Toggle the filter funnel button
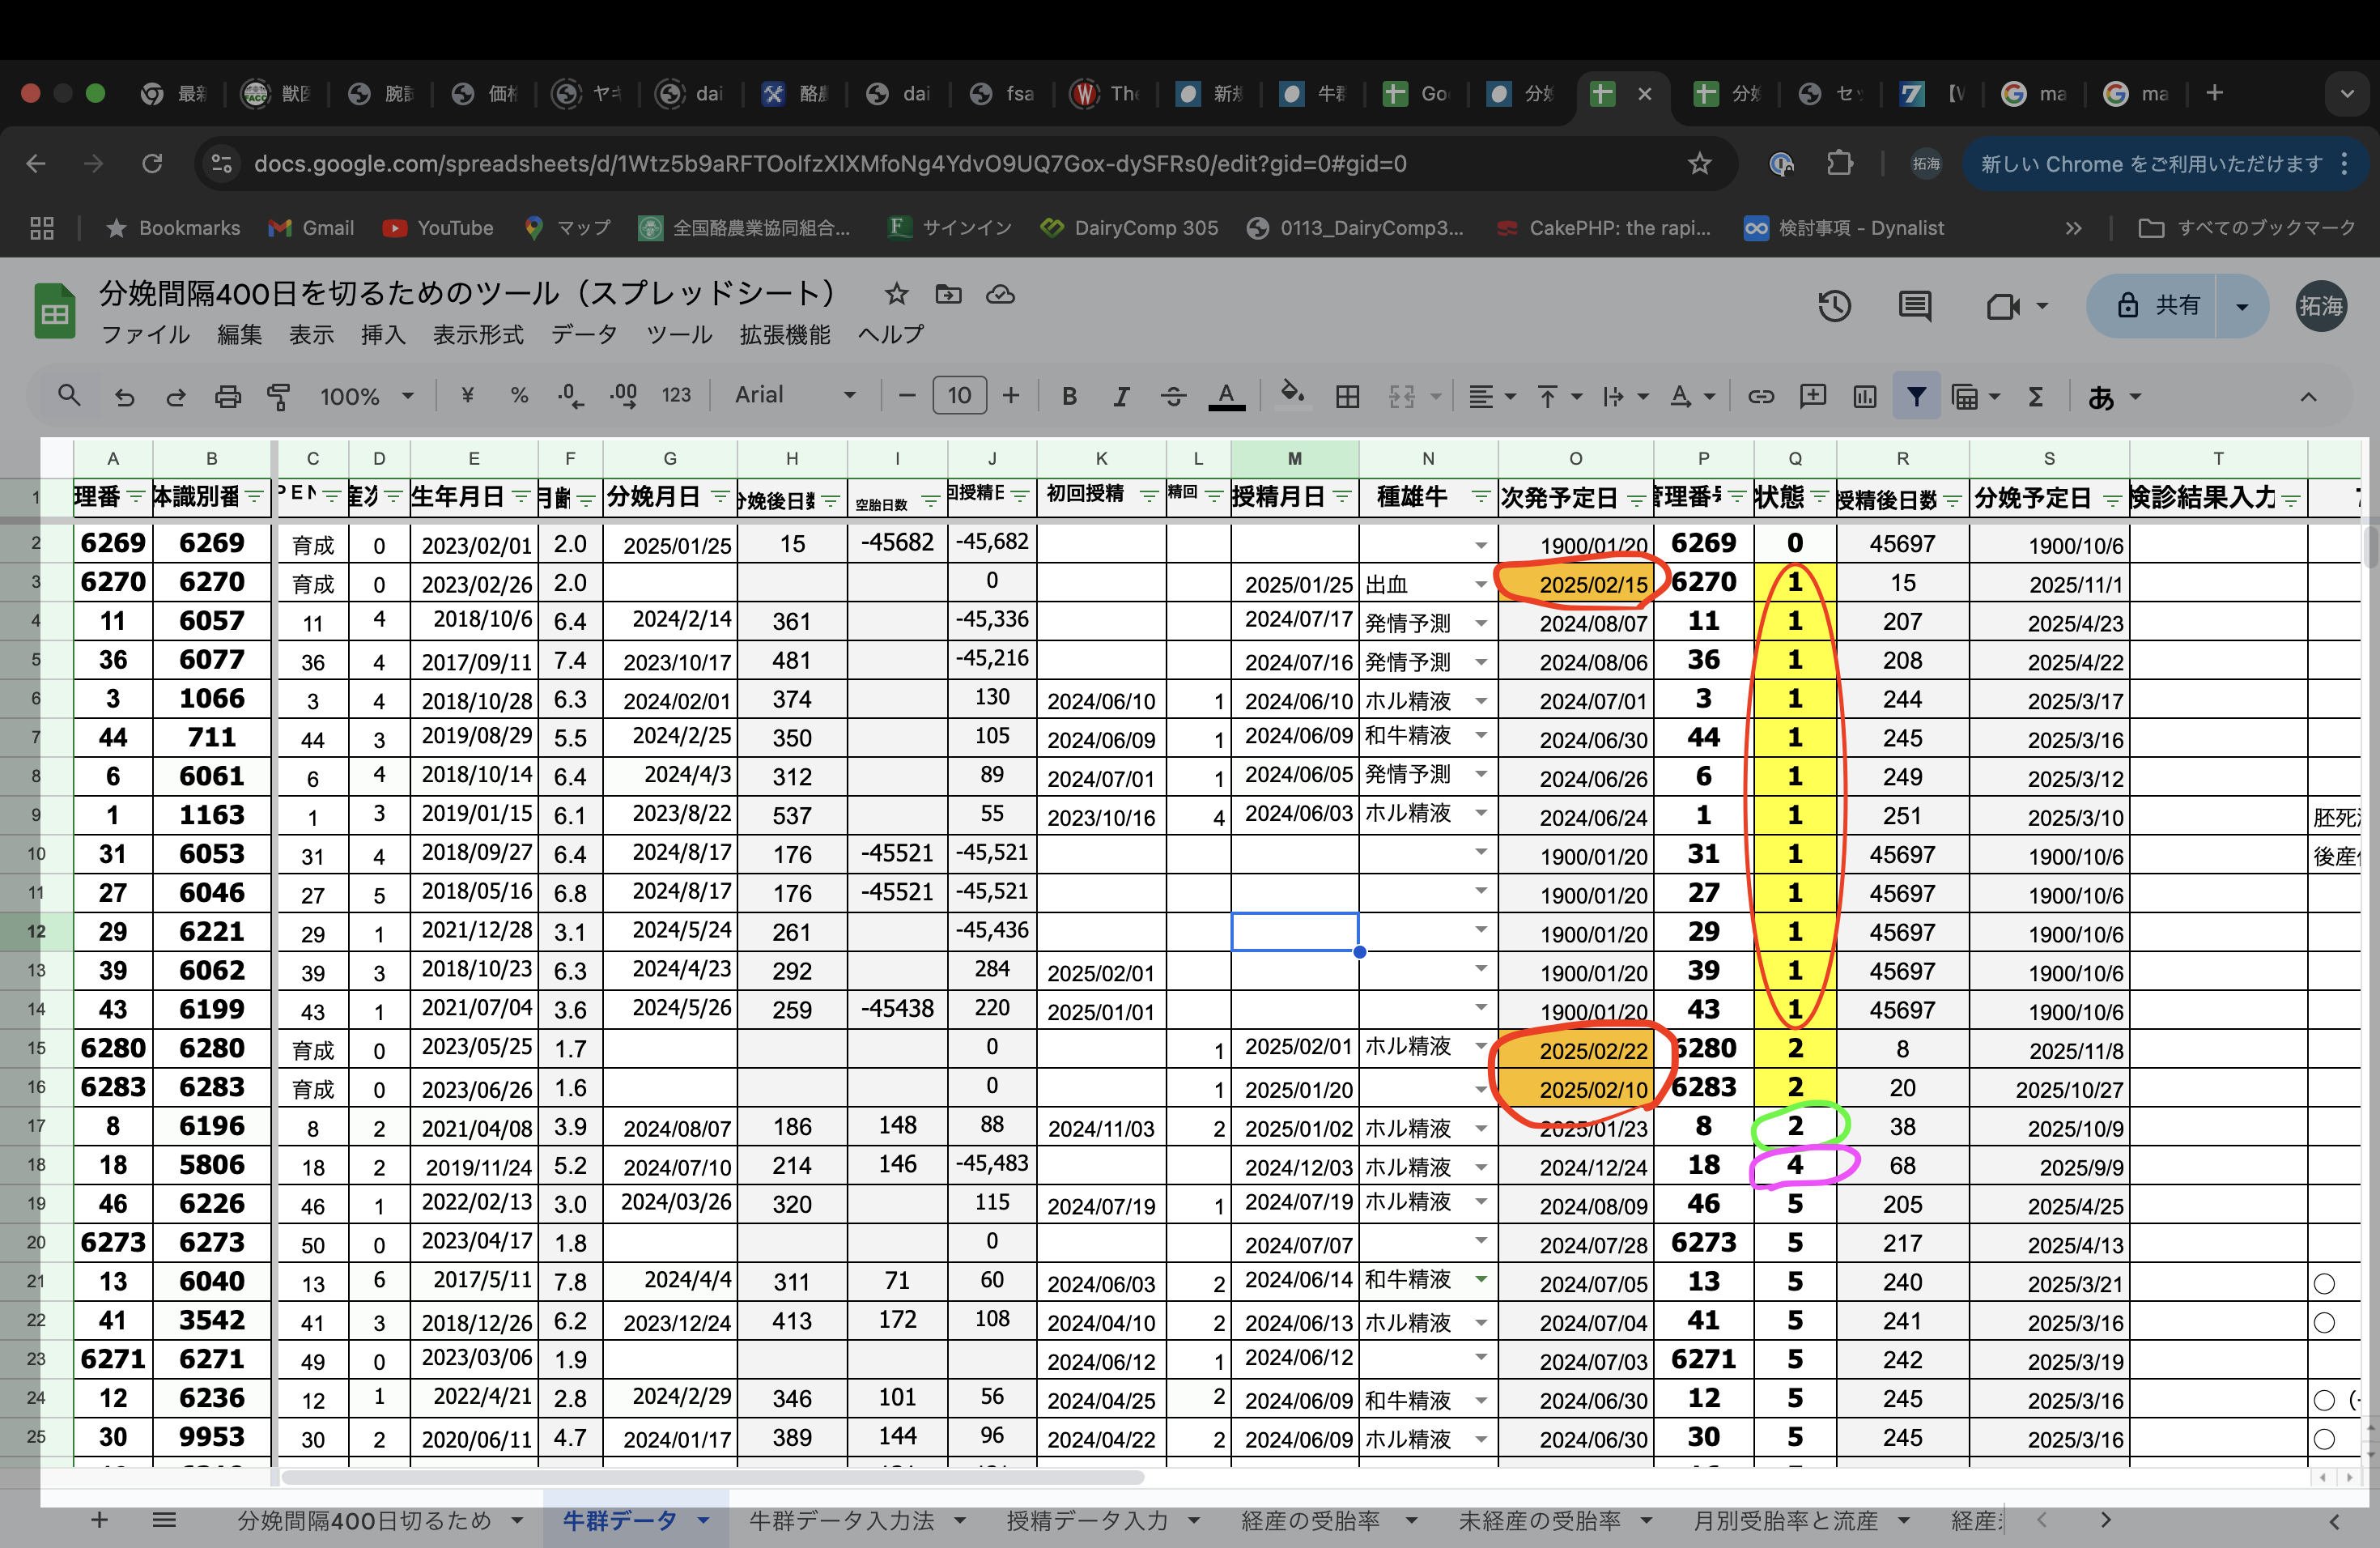Screen dimensions: 2380x1548 (x=1915, y=397)
